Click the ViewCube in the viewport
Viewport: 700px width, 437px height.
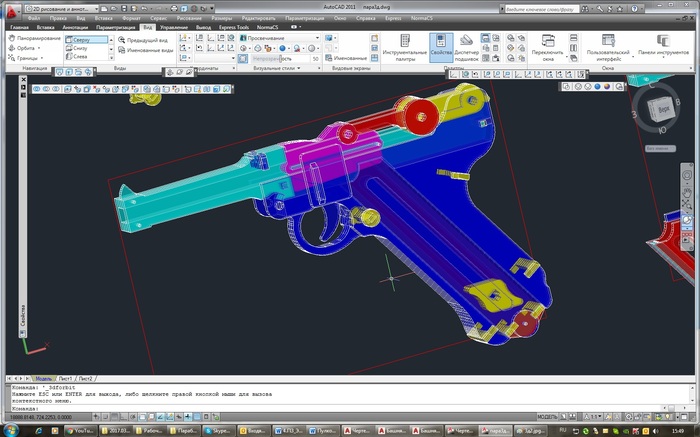pos(661,108)
